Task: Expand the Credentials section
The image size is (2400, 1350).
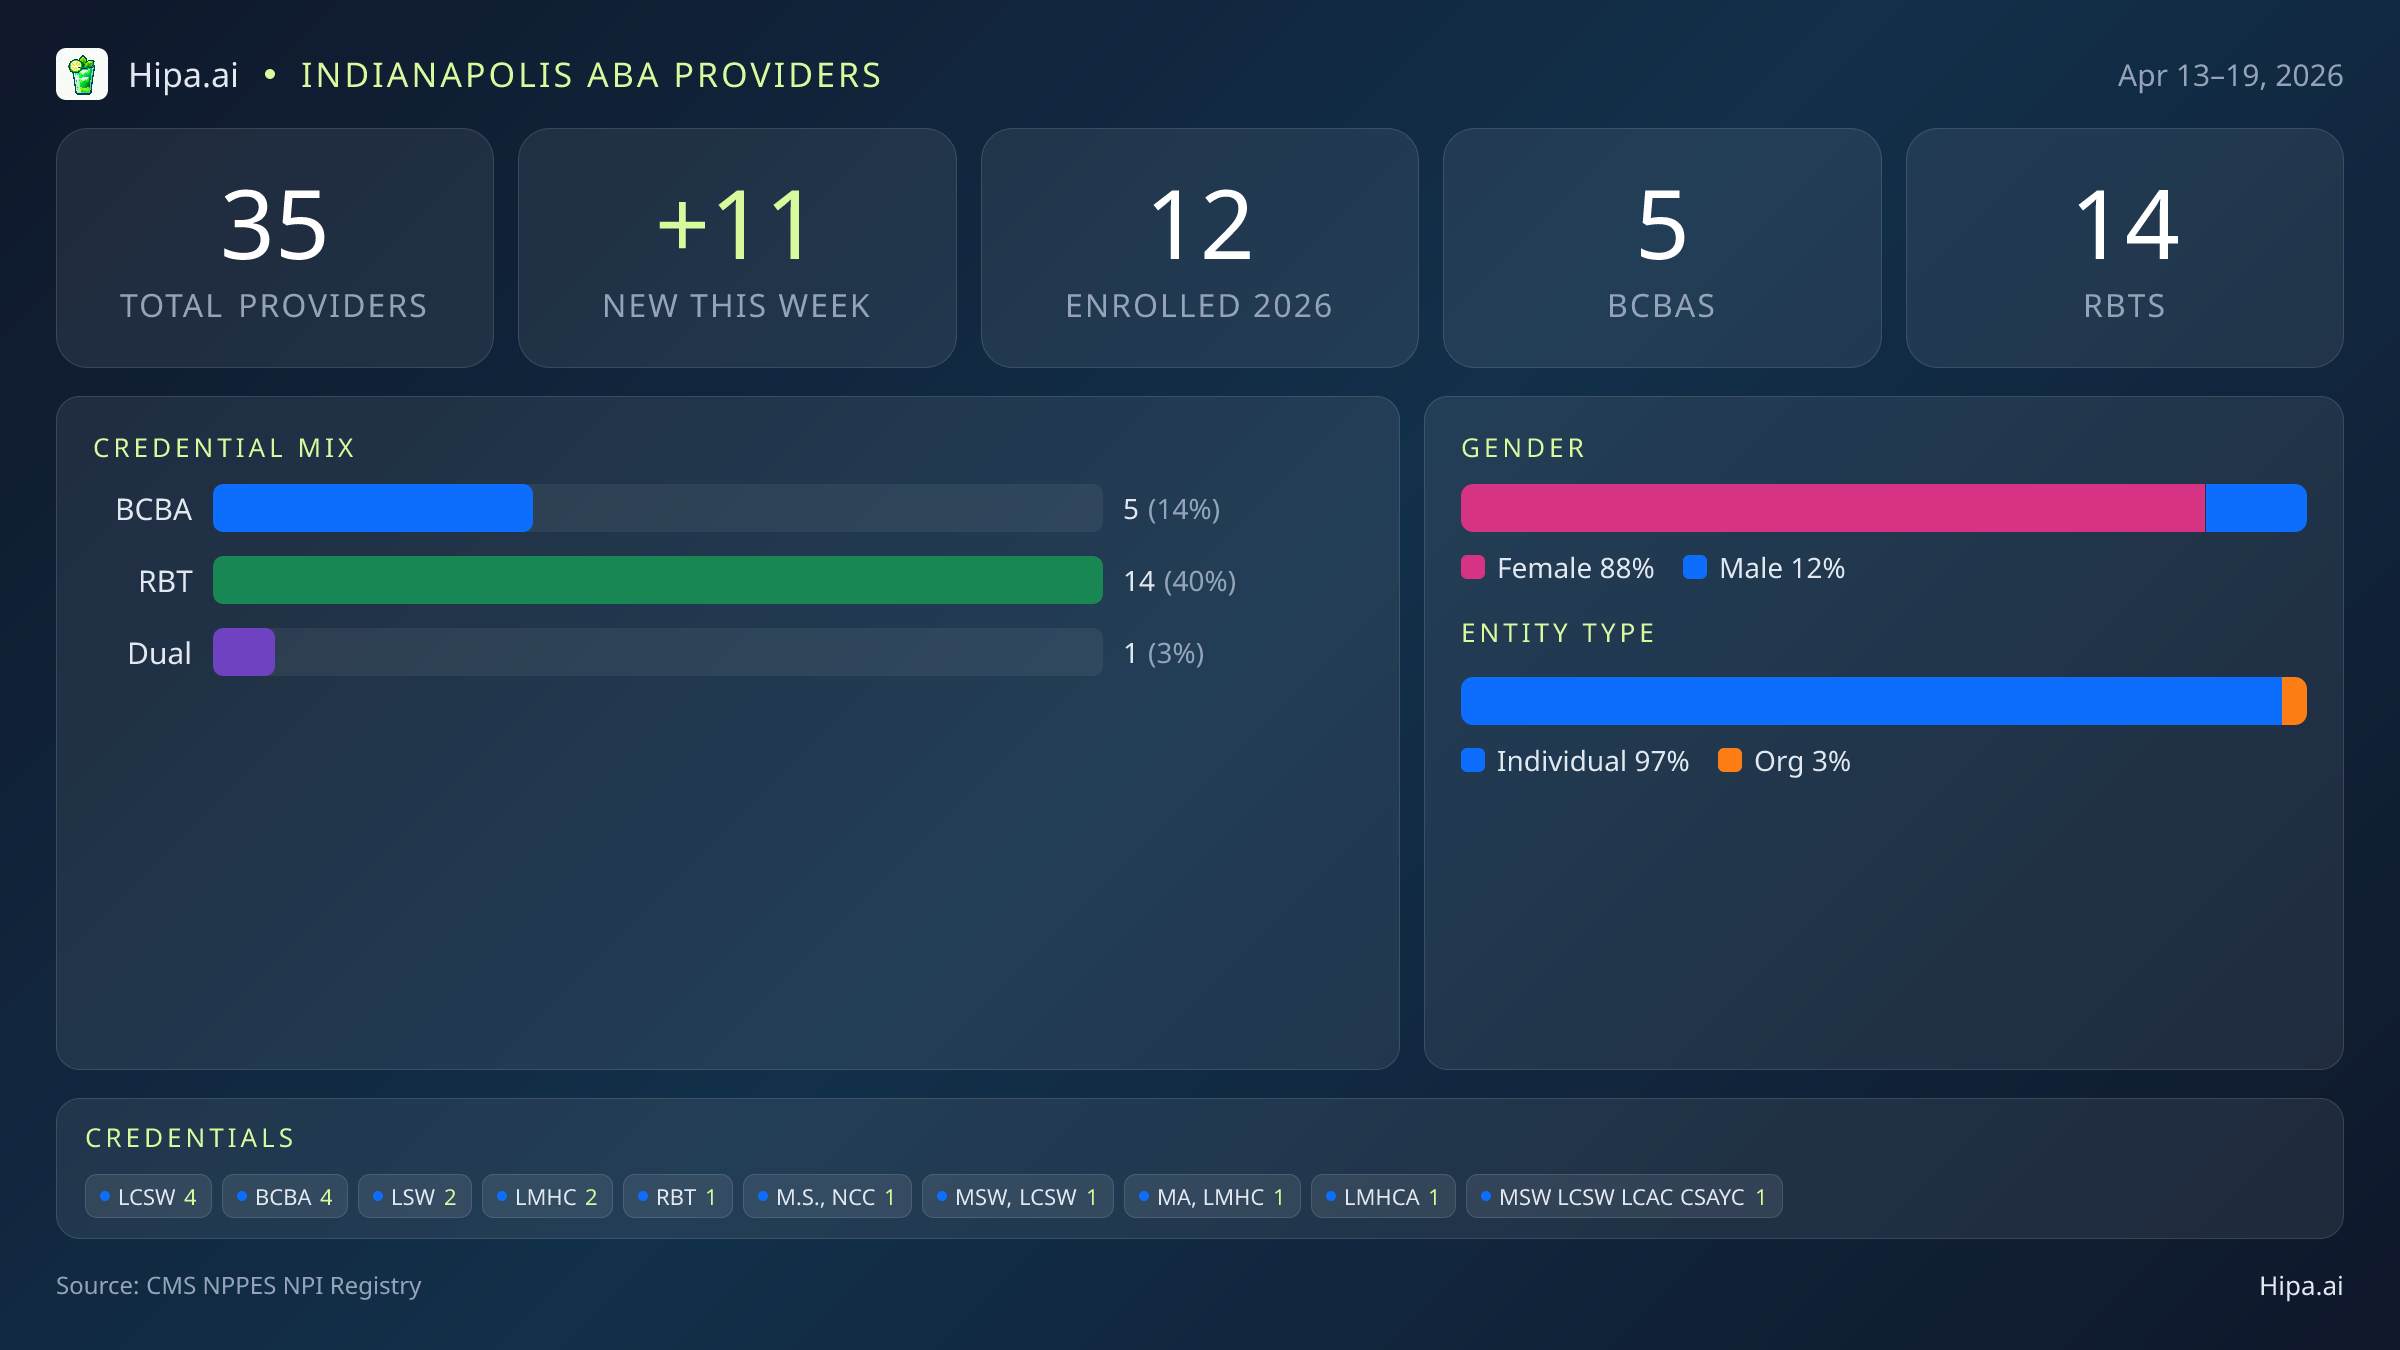Action: [x=190, y=1137]
